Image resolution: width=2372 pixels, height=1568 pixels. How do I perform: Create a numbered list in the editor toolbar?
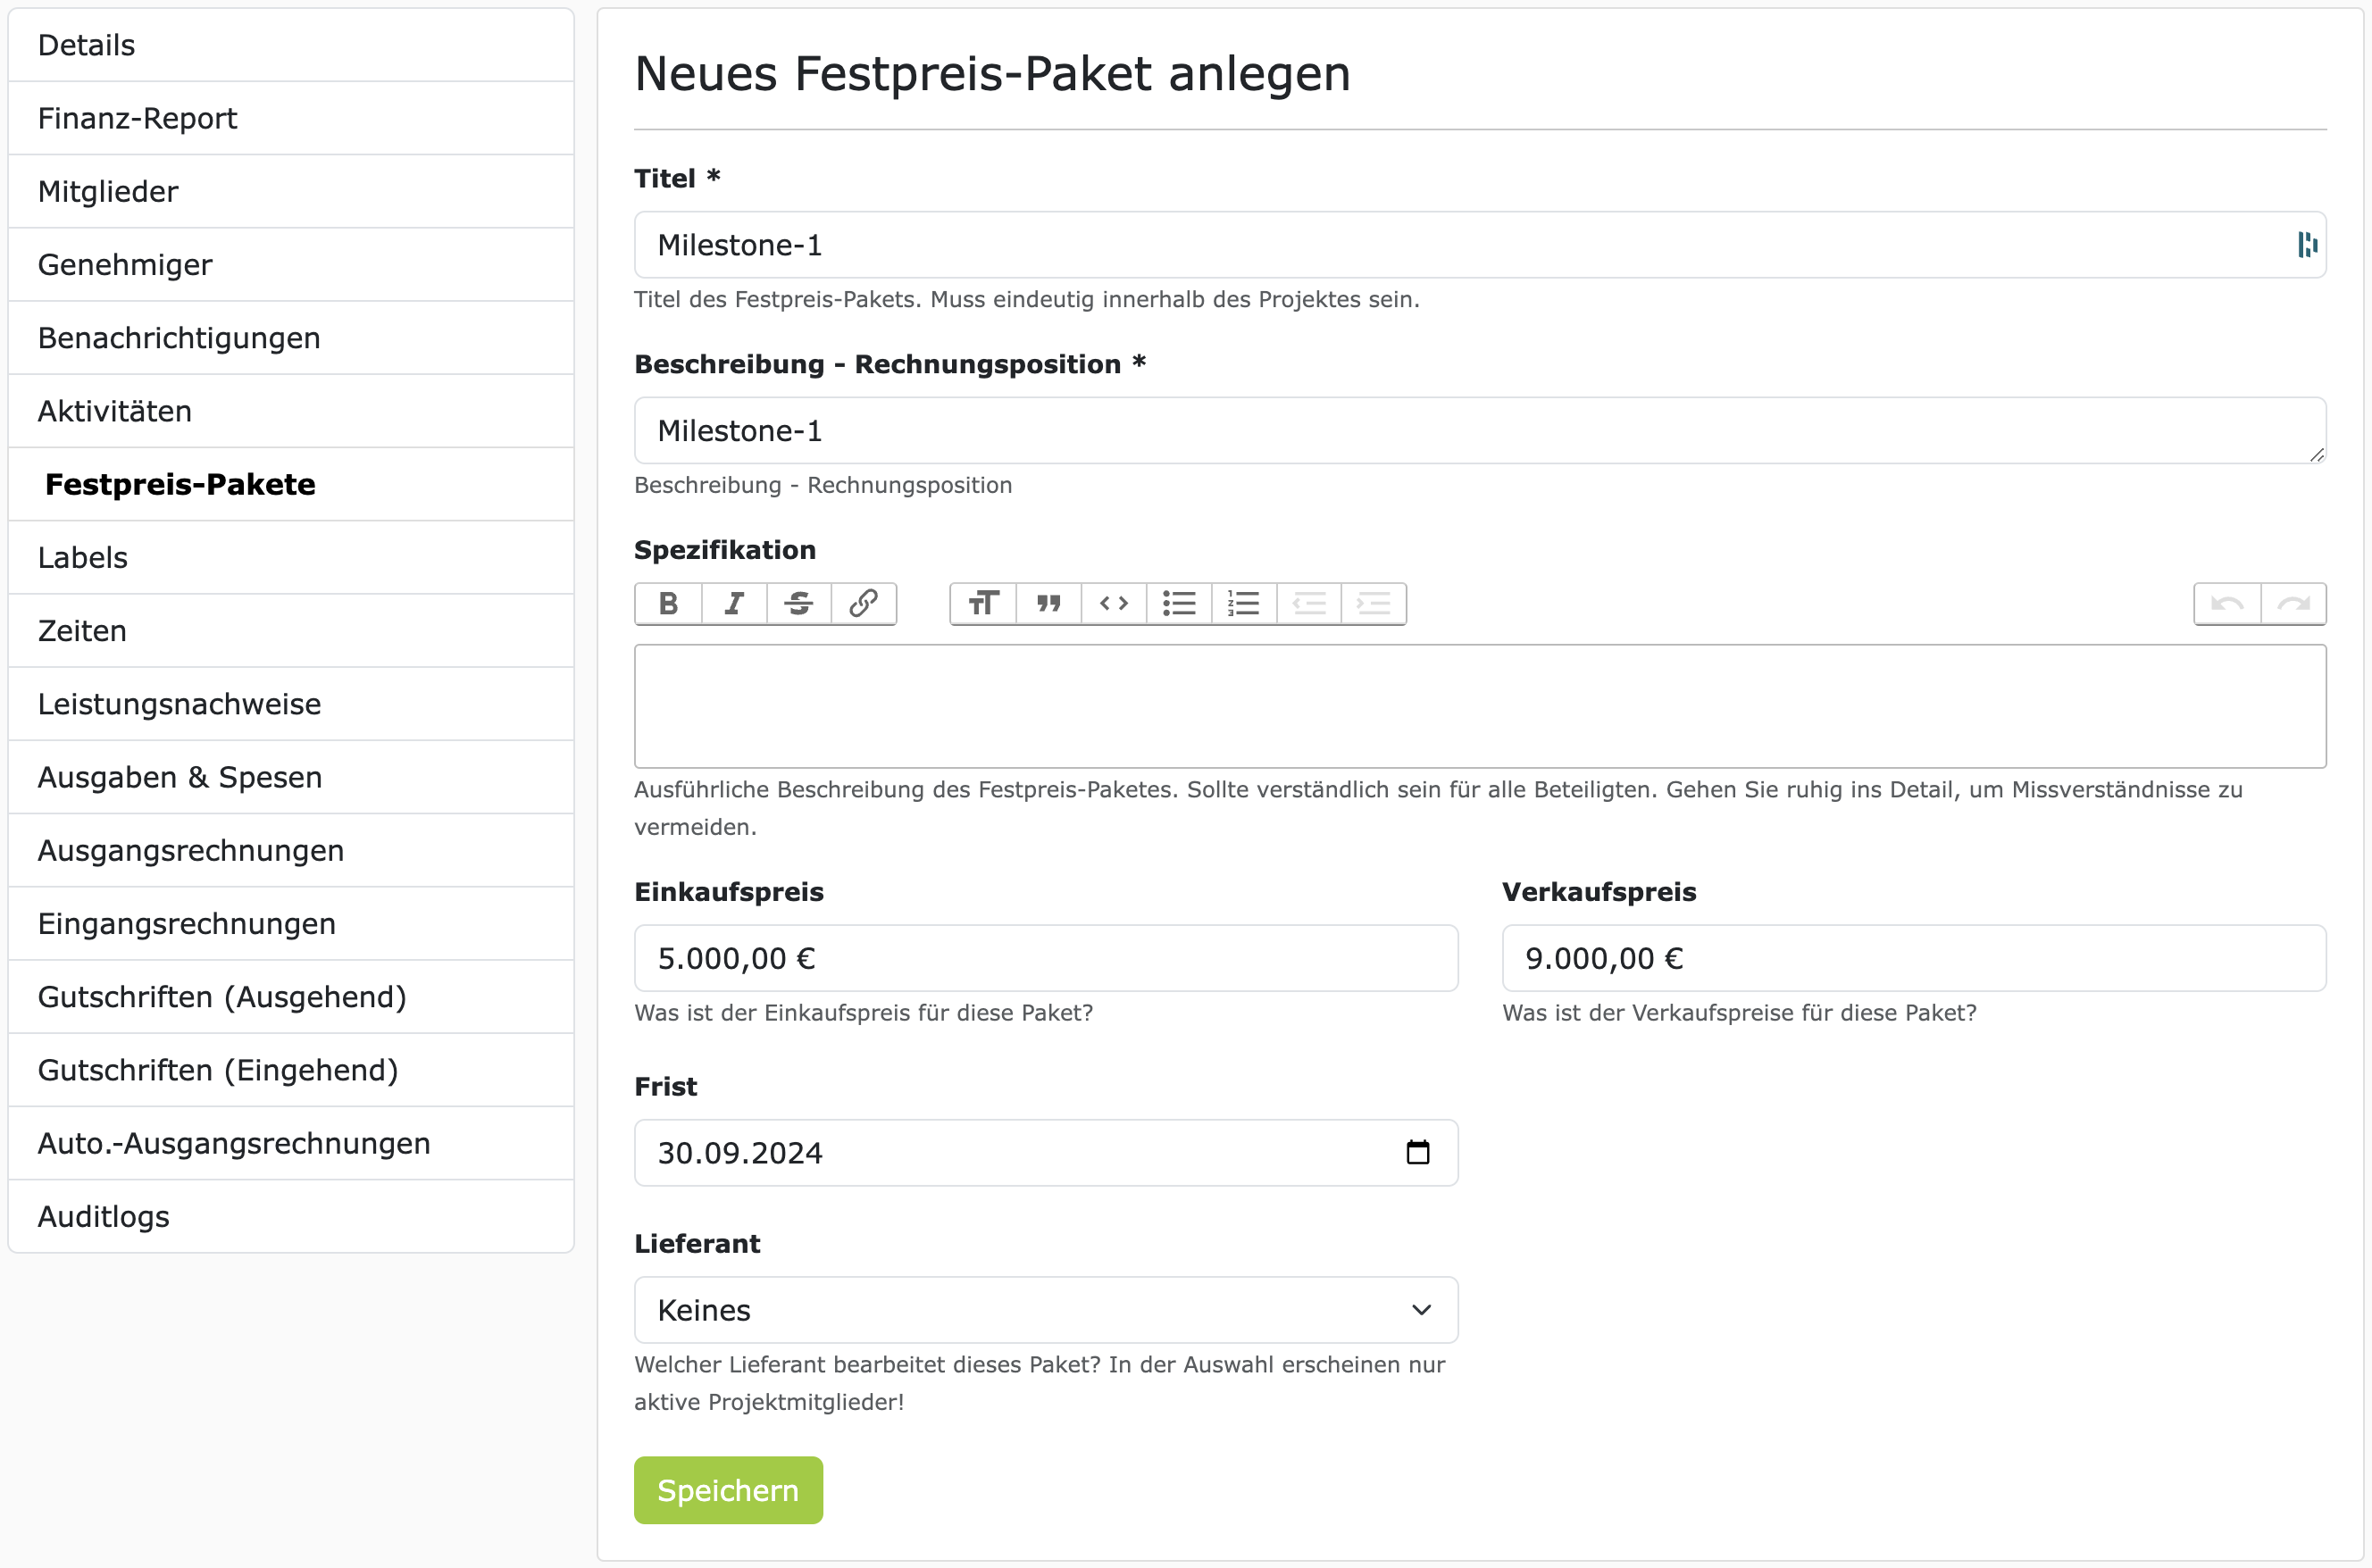pyautogui.click(x=1243, y=604)
